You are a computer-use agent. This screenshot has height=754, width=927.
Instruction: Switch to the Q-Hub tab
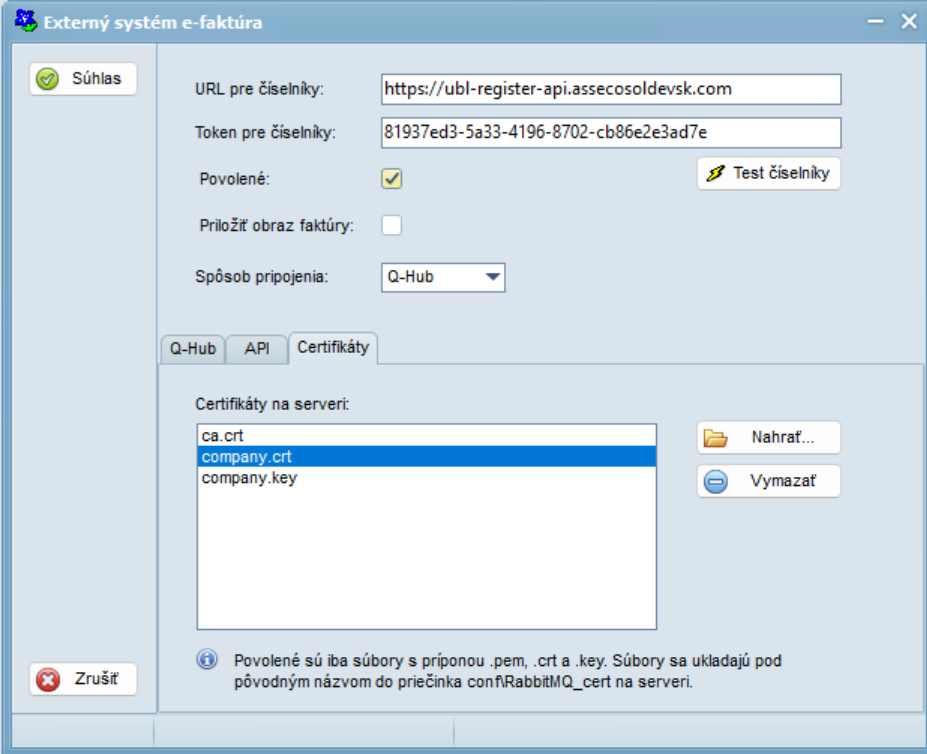coord(193,348)
